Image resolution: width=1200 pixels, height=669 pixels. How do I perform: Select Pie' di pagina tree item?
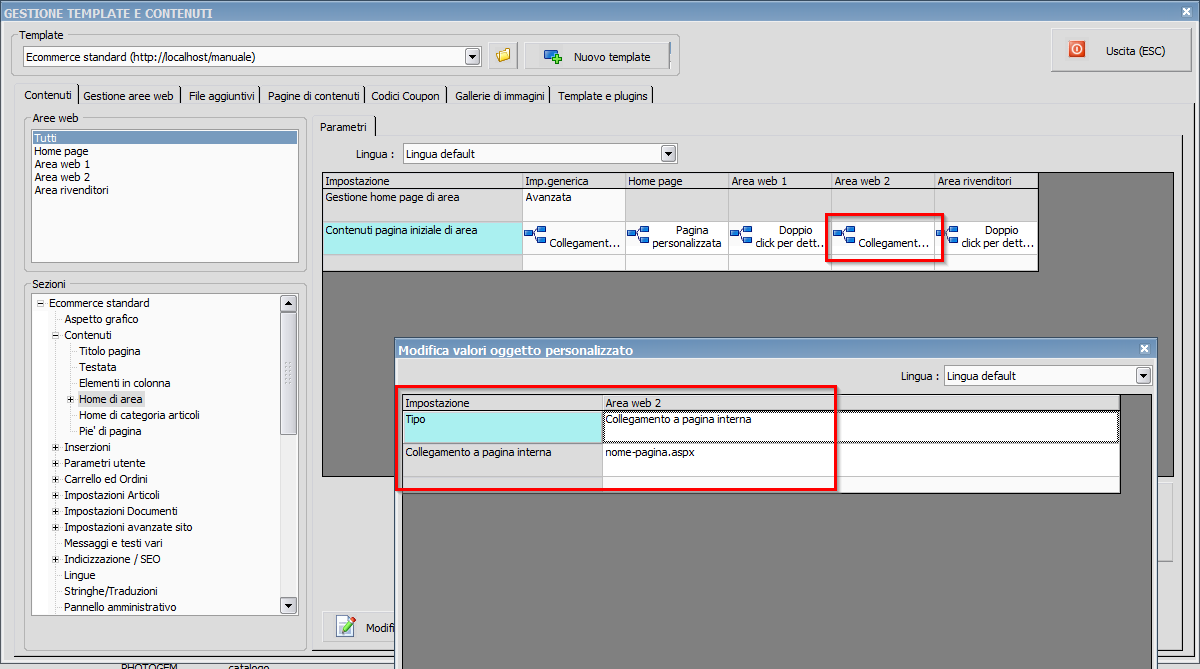point(110,431)
